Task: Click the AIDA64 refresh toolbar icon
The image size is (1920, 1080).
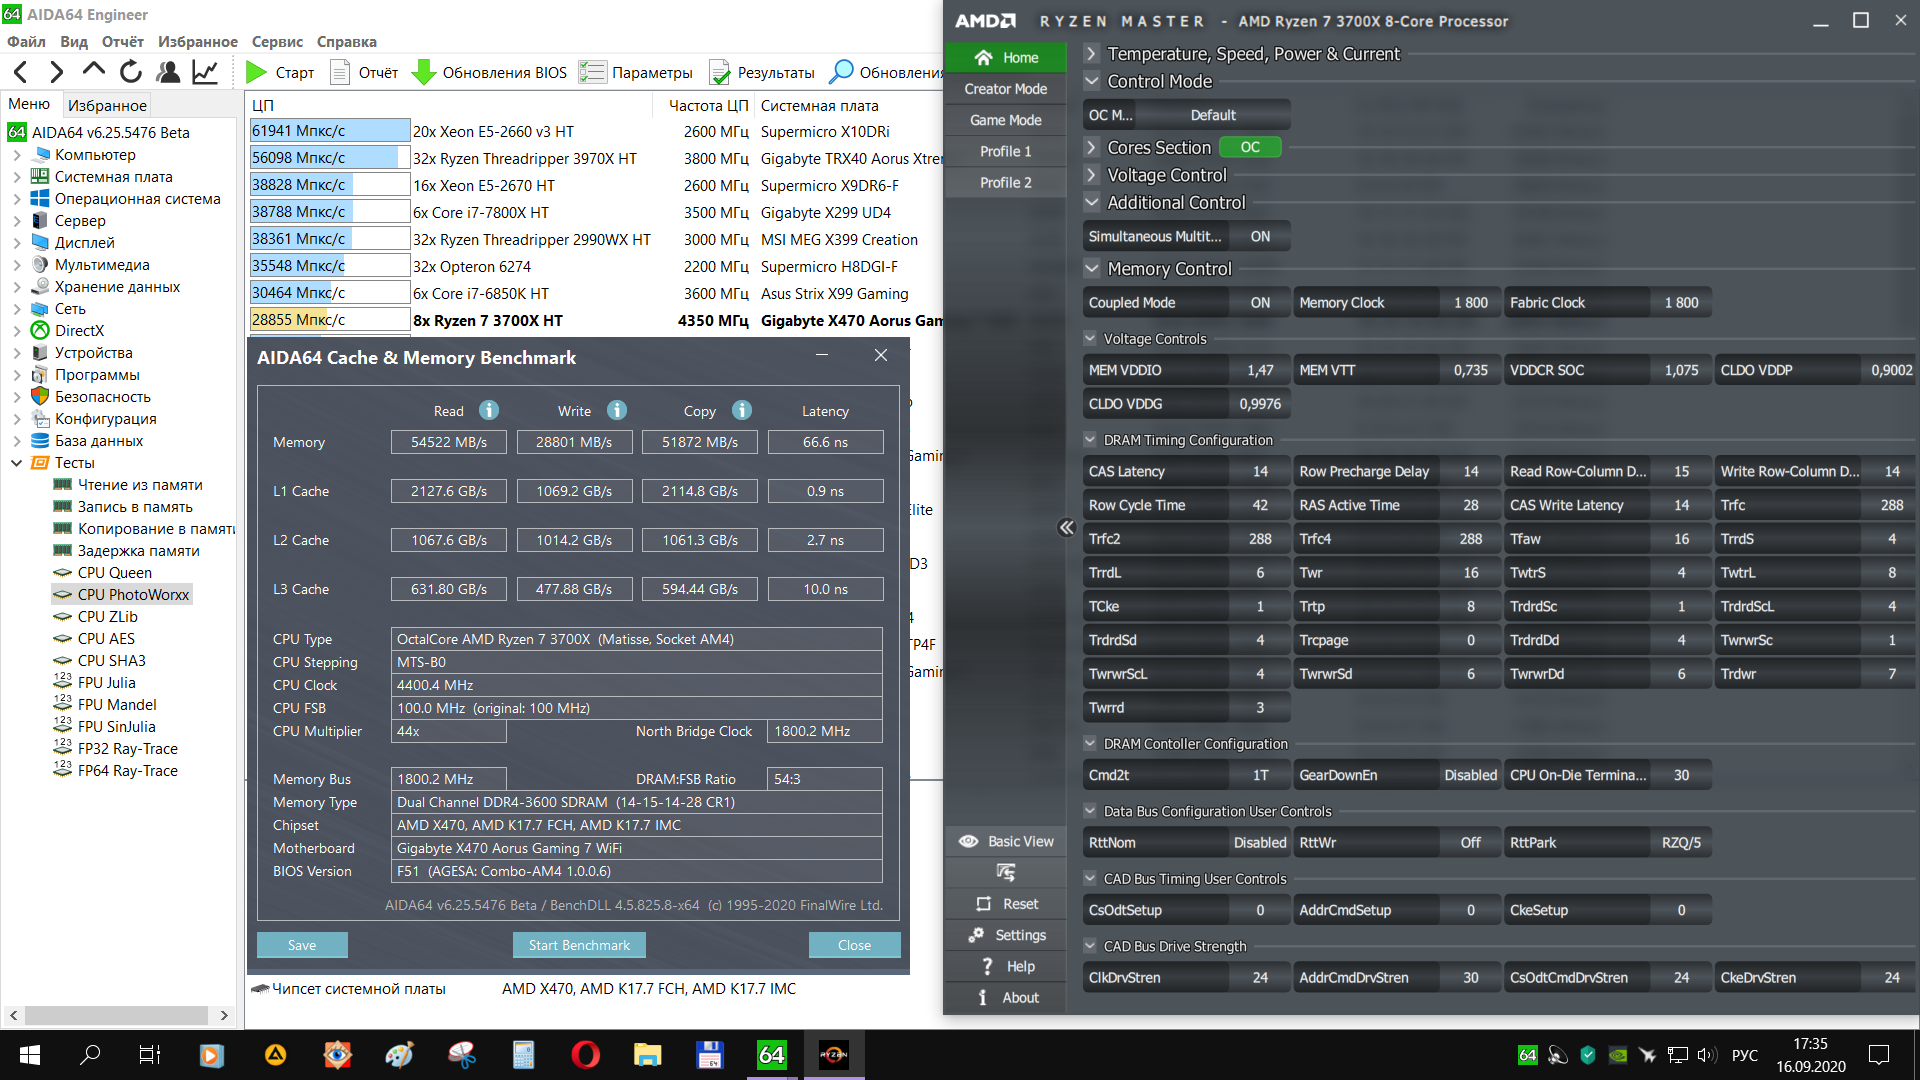Action: (x=130, y=72)
